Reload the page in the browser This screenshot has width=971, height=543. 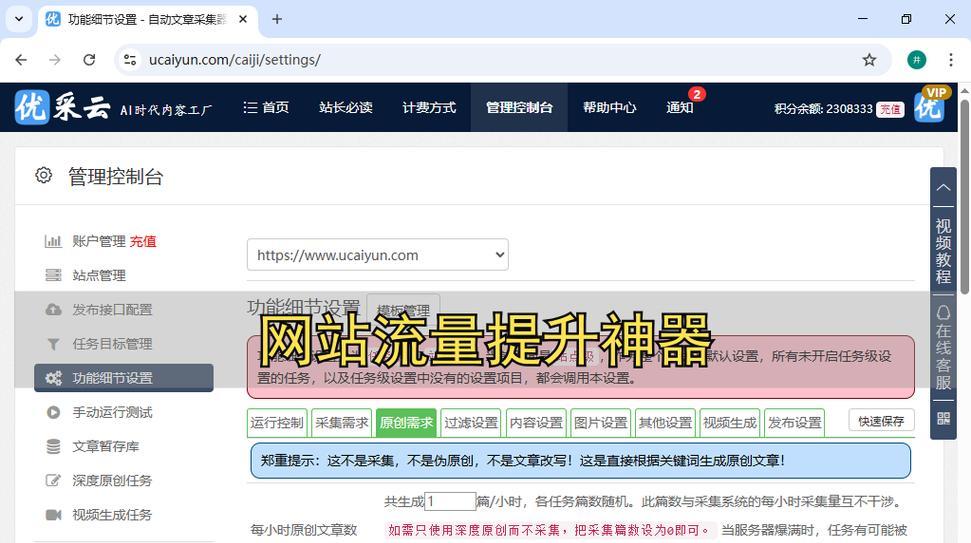(89, 59)
